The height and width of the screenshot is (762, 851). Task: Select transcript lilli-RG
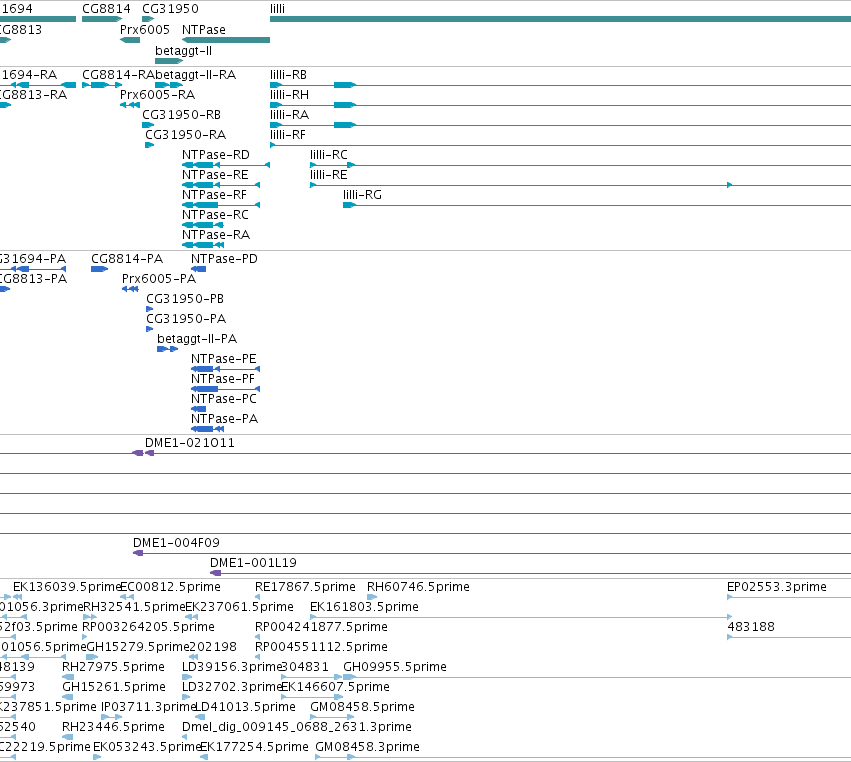coord(363,195)
